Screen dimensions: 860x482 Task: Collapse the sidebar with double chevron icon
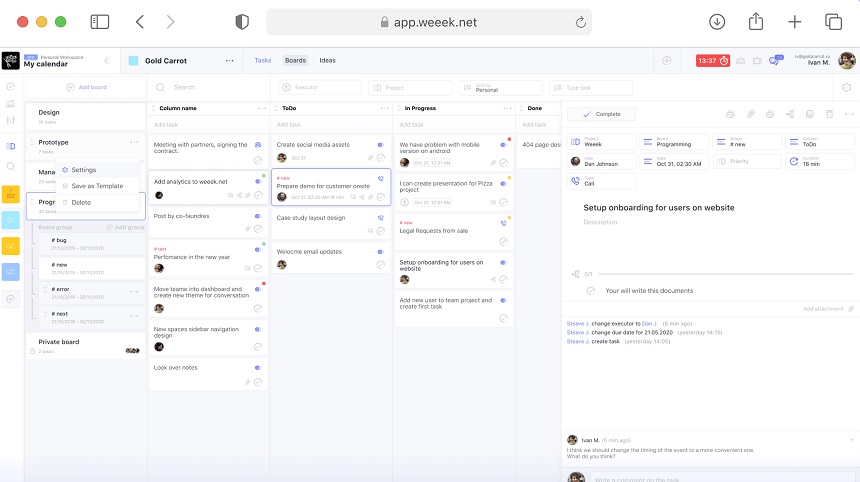tap(107, 61)
